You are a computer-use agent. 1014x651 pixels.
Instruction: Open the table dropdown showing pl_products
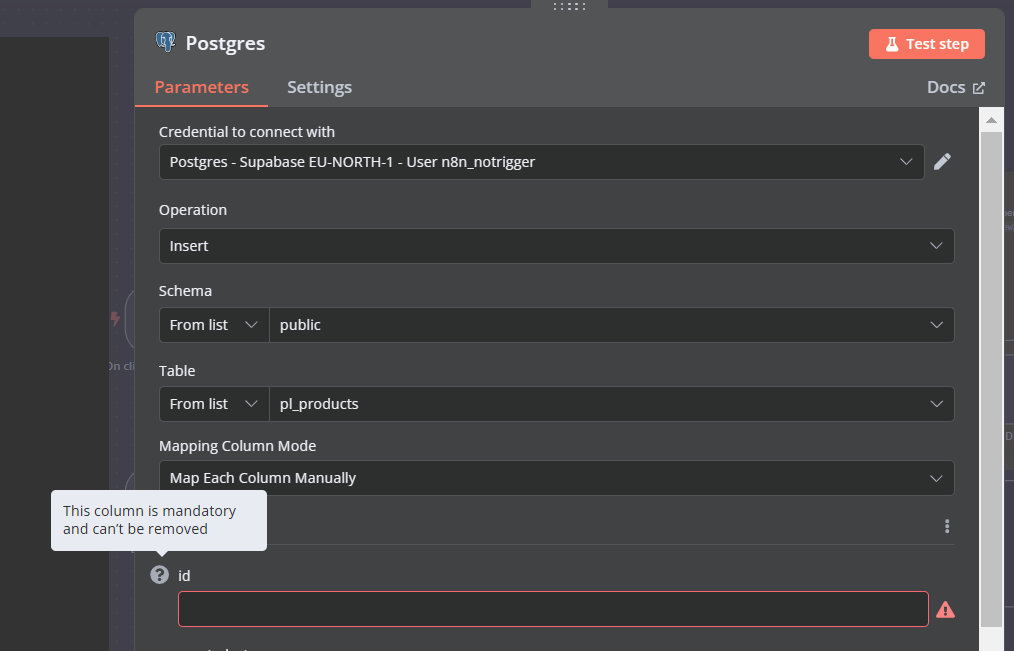[x=611, y=403]
